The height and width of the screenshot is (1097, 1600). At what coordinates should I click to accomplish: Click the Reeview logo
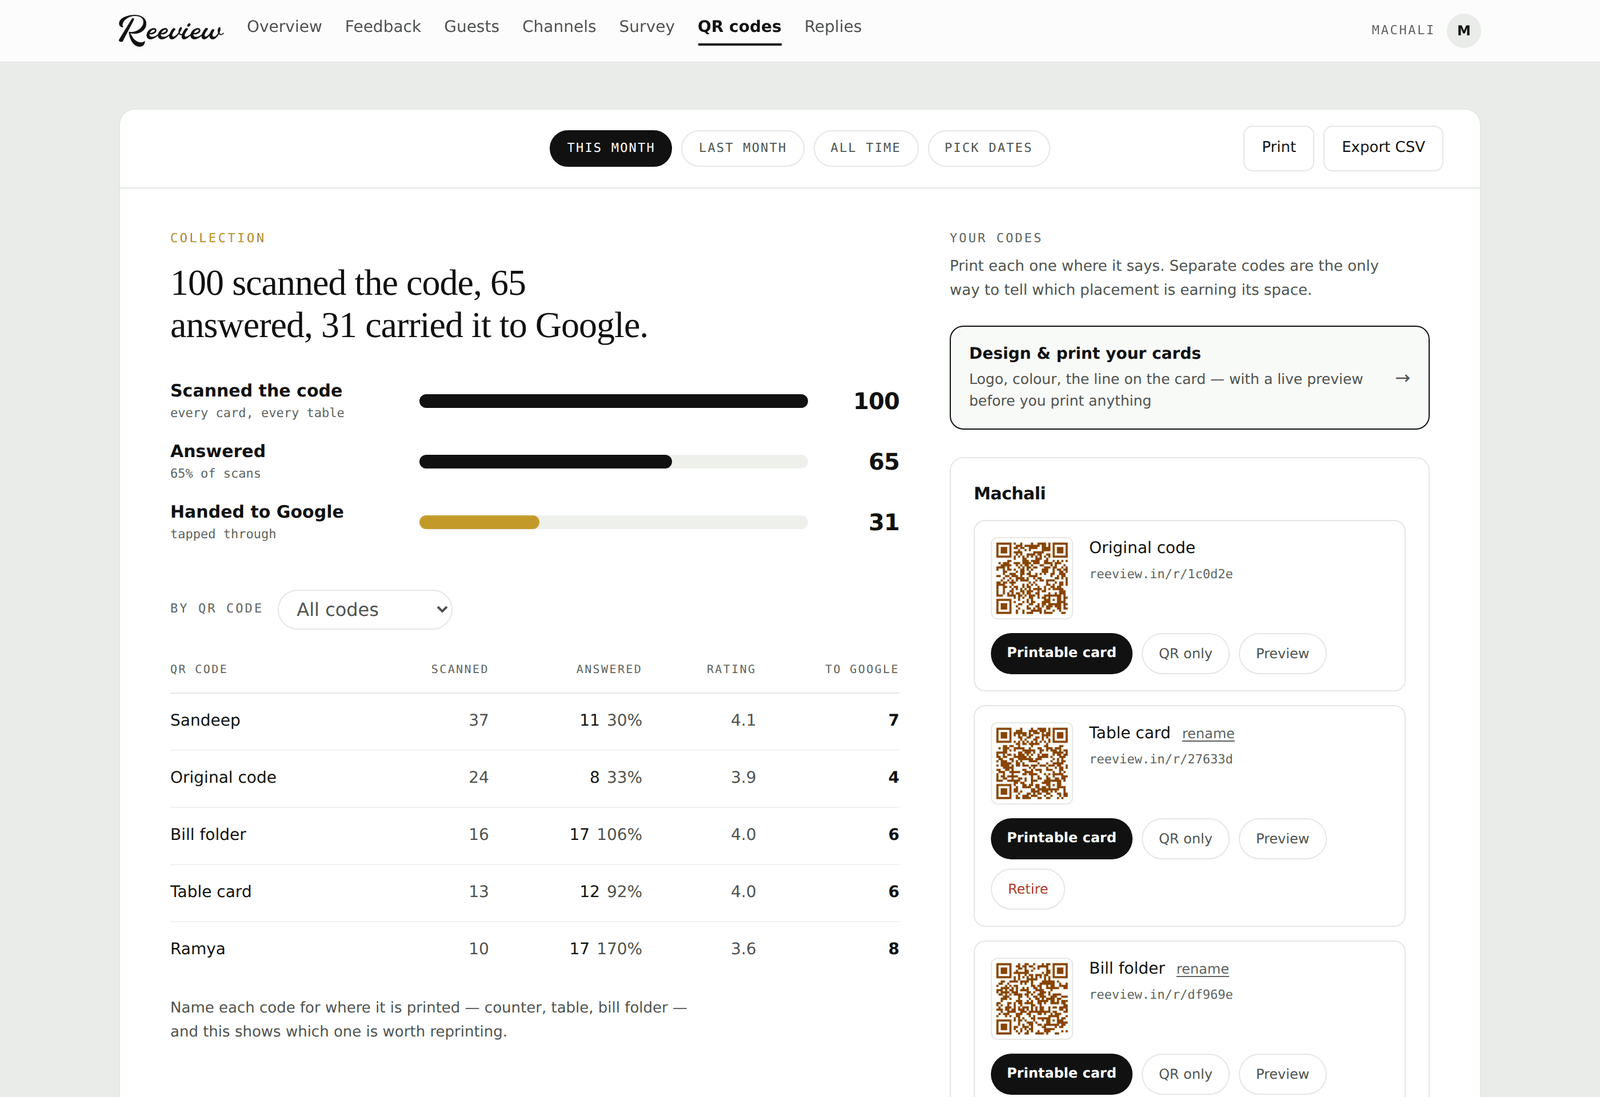[x=171, y=30]
